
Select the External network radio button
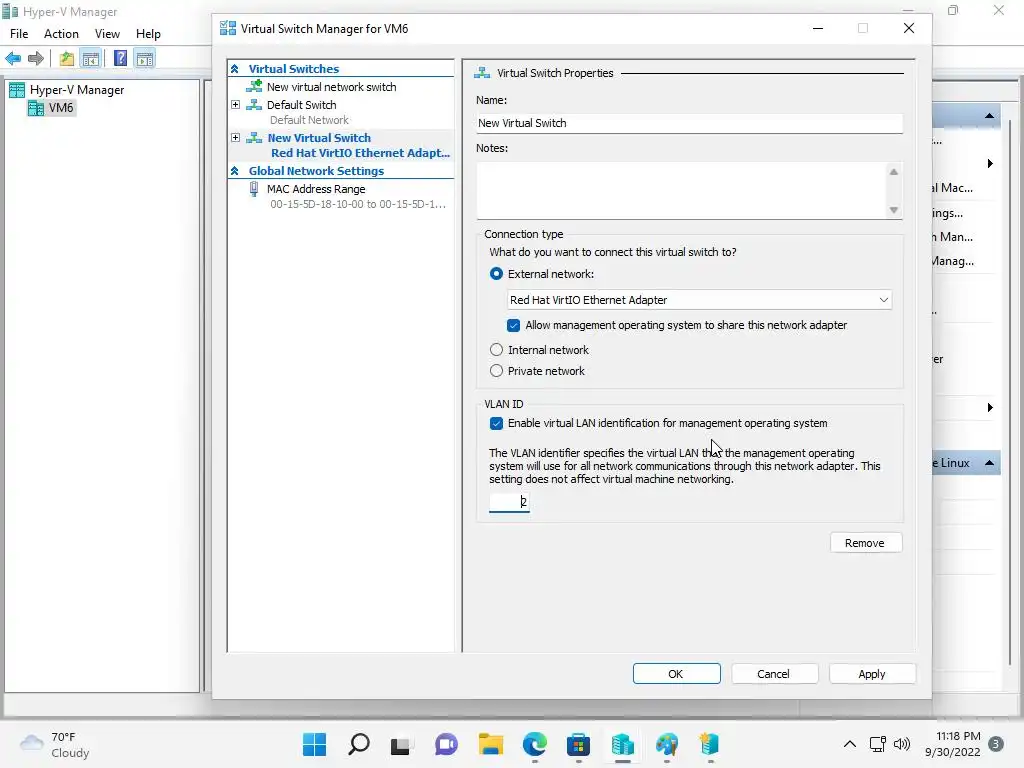[496, 274]
